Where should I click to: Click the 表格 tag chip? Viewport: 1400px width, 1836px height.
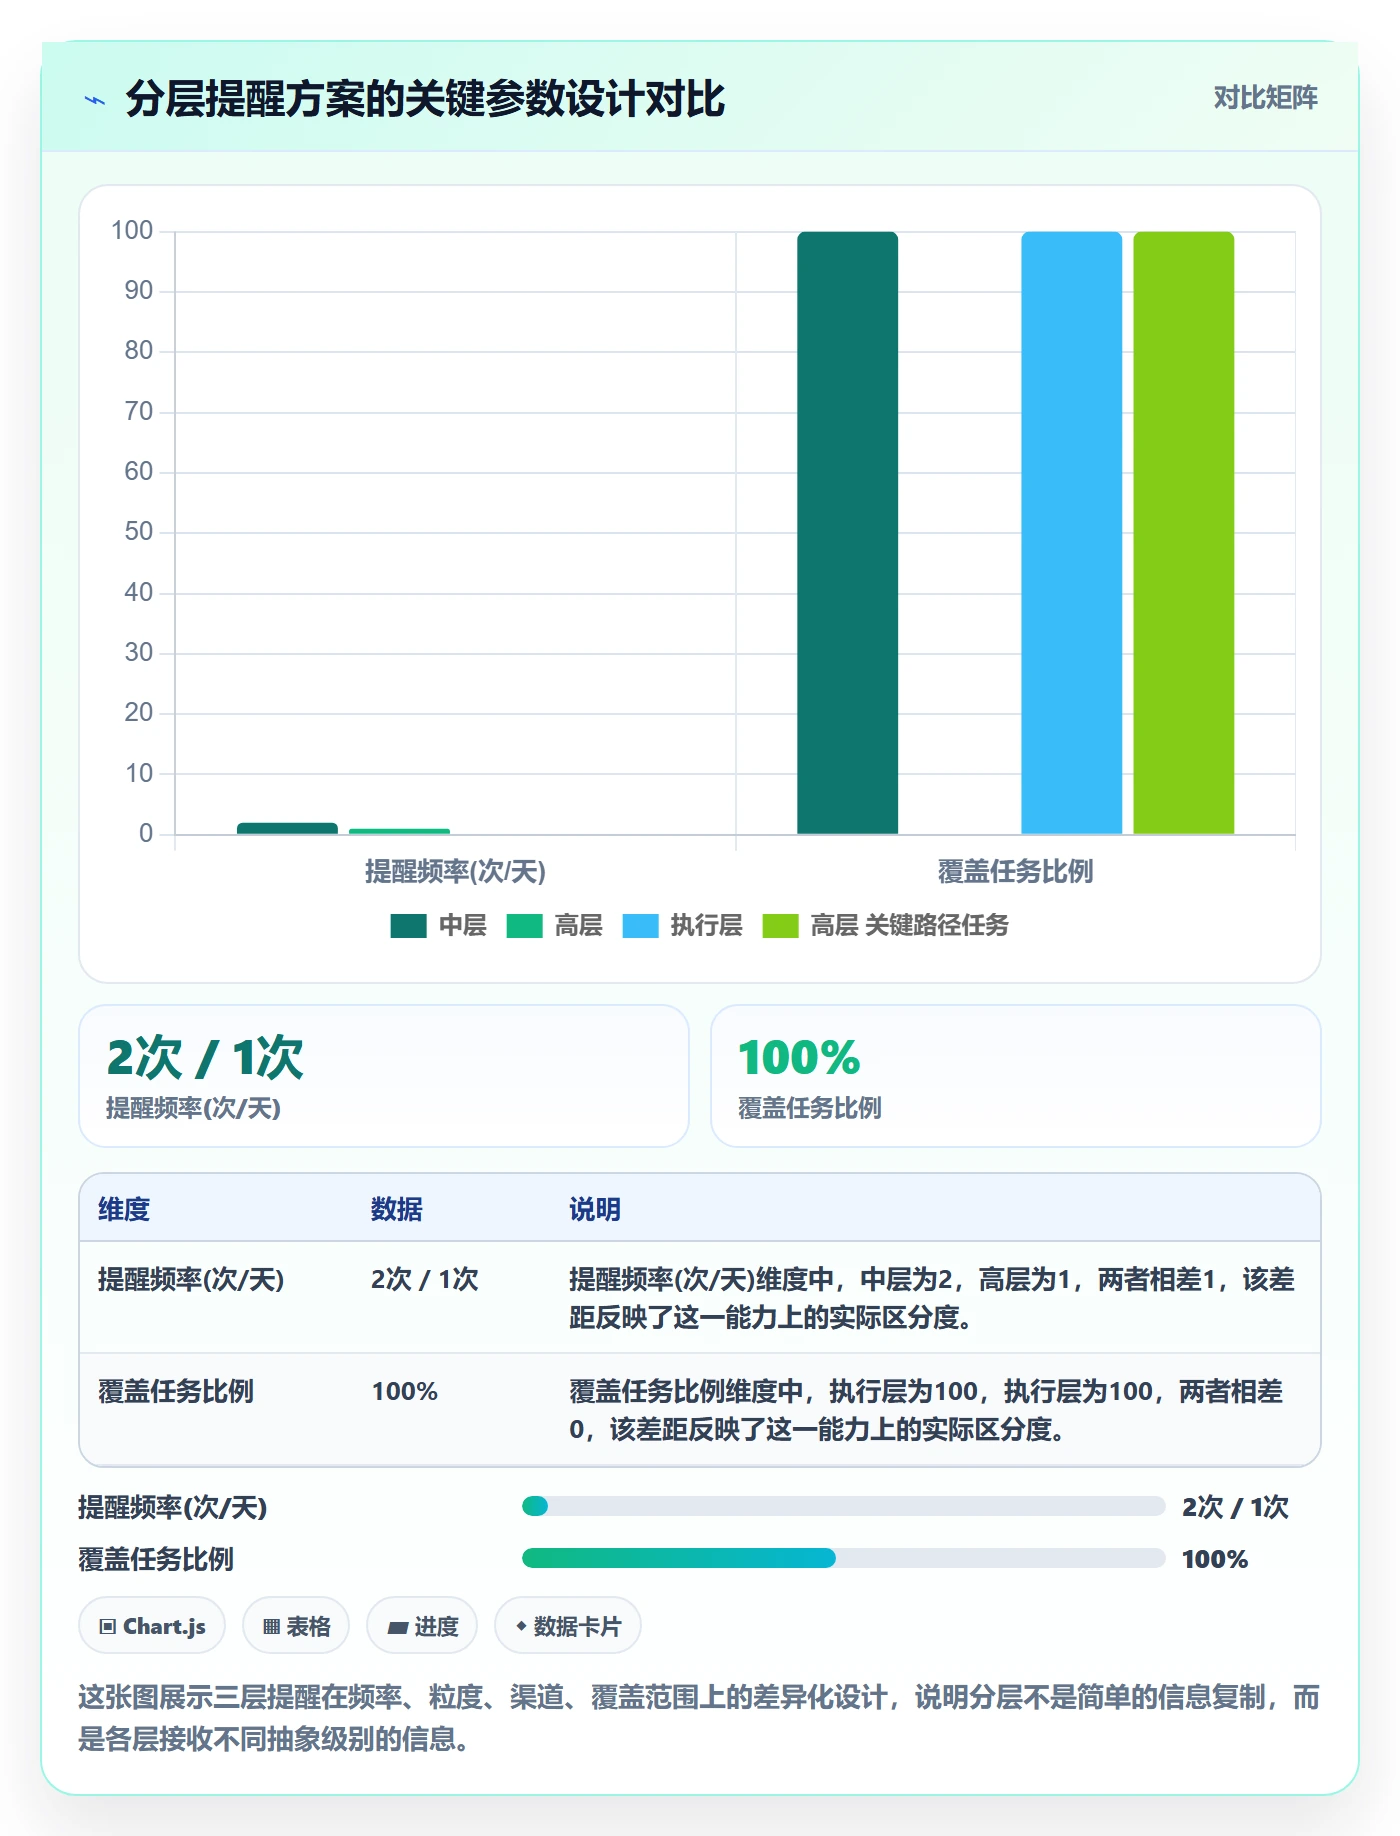[296, 1626]
